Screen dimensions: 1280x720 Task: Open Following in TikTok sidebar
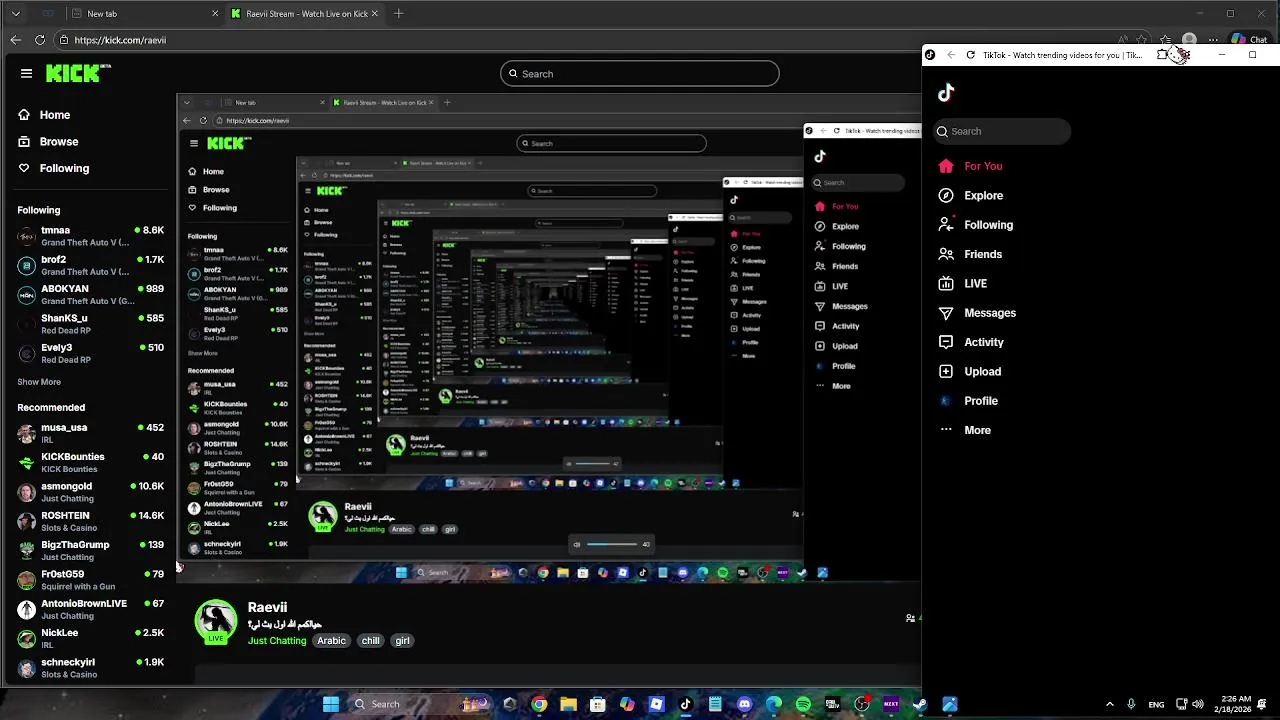[x=976, y=225]
